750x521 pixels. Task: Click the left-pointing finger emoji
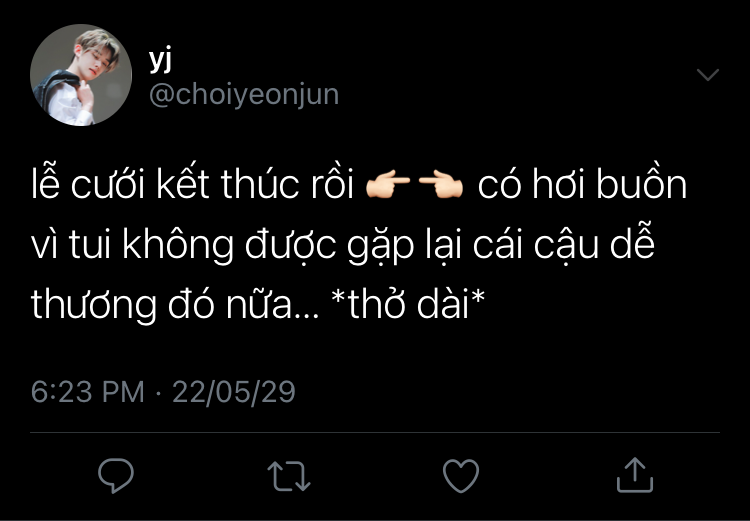pos(441,186)
